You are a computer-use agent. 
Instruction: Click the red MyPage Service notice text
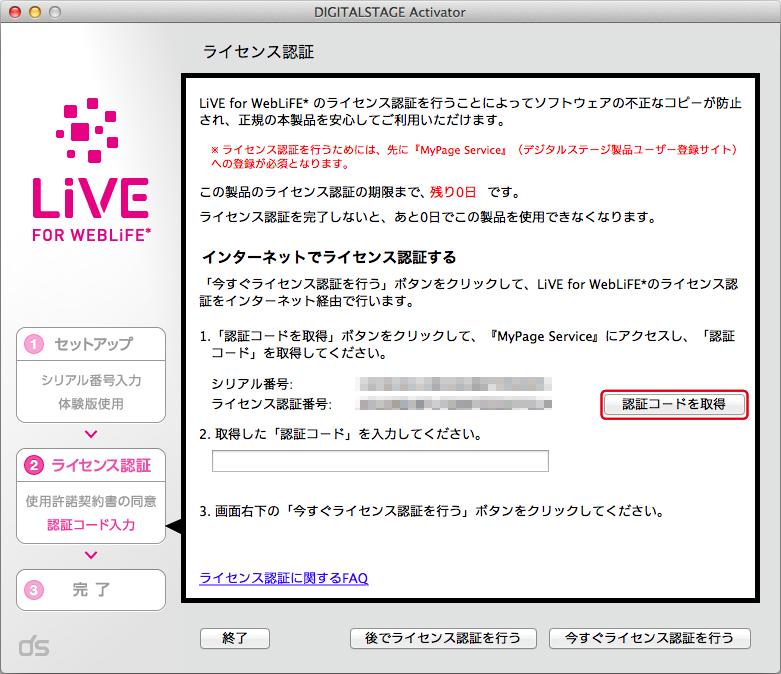474,156
